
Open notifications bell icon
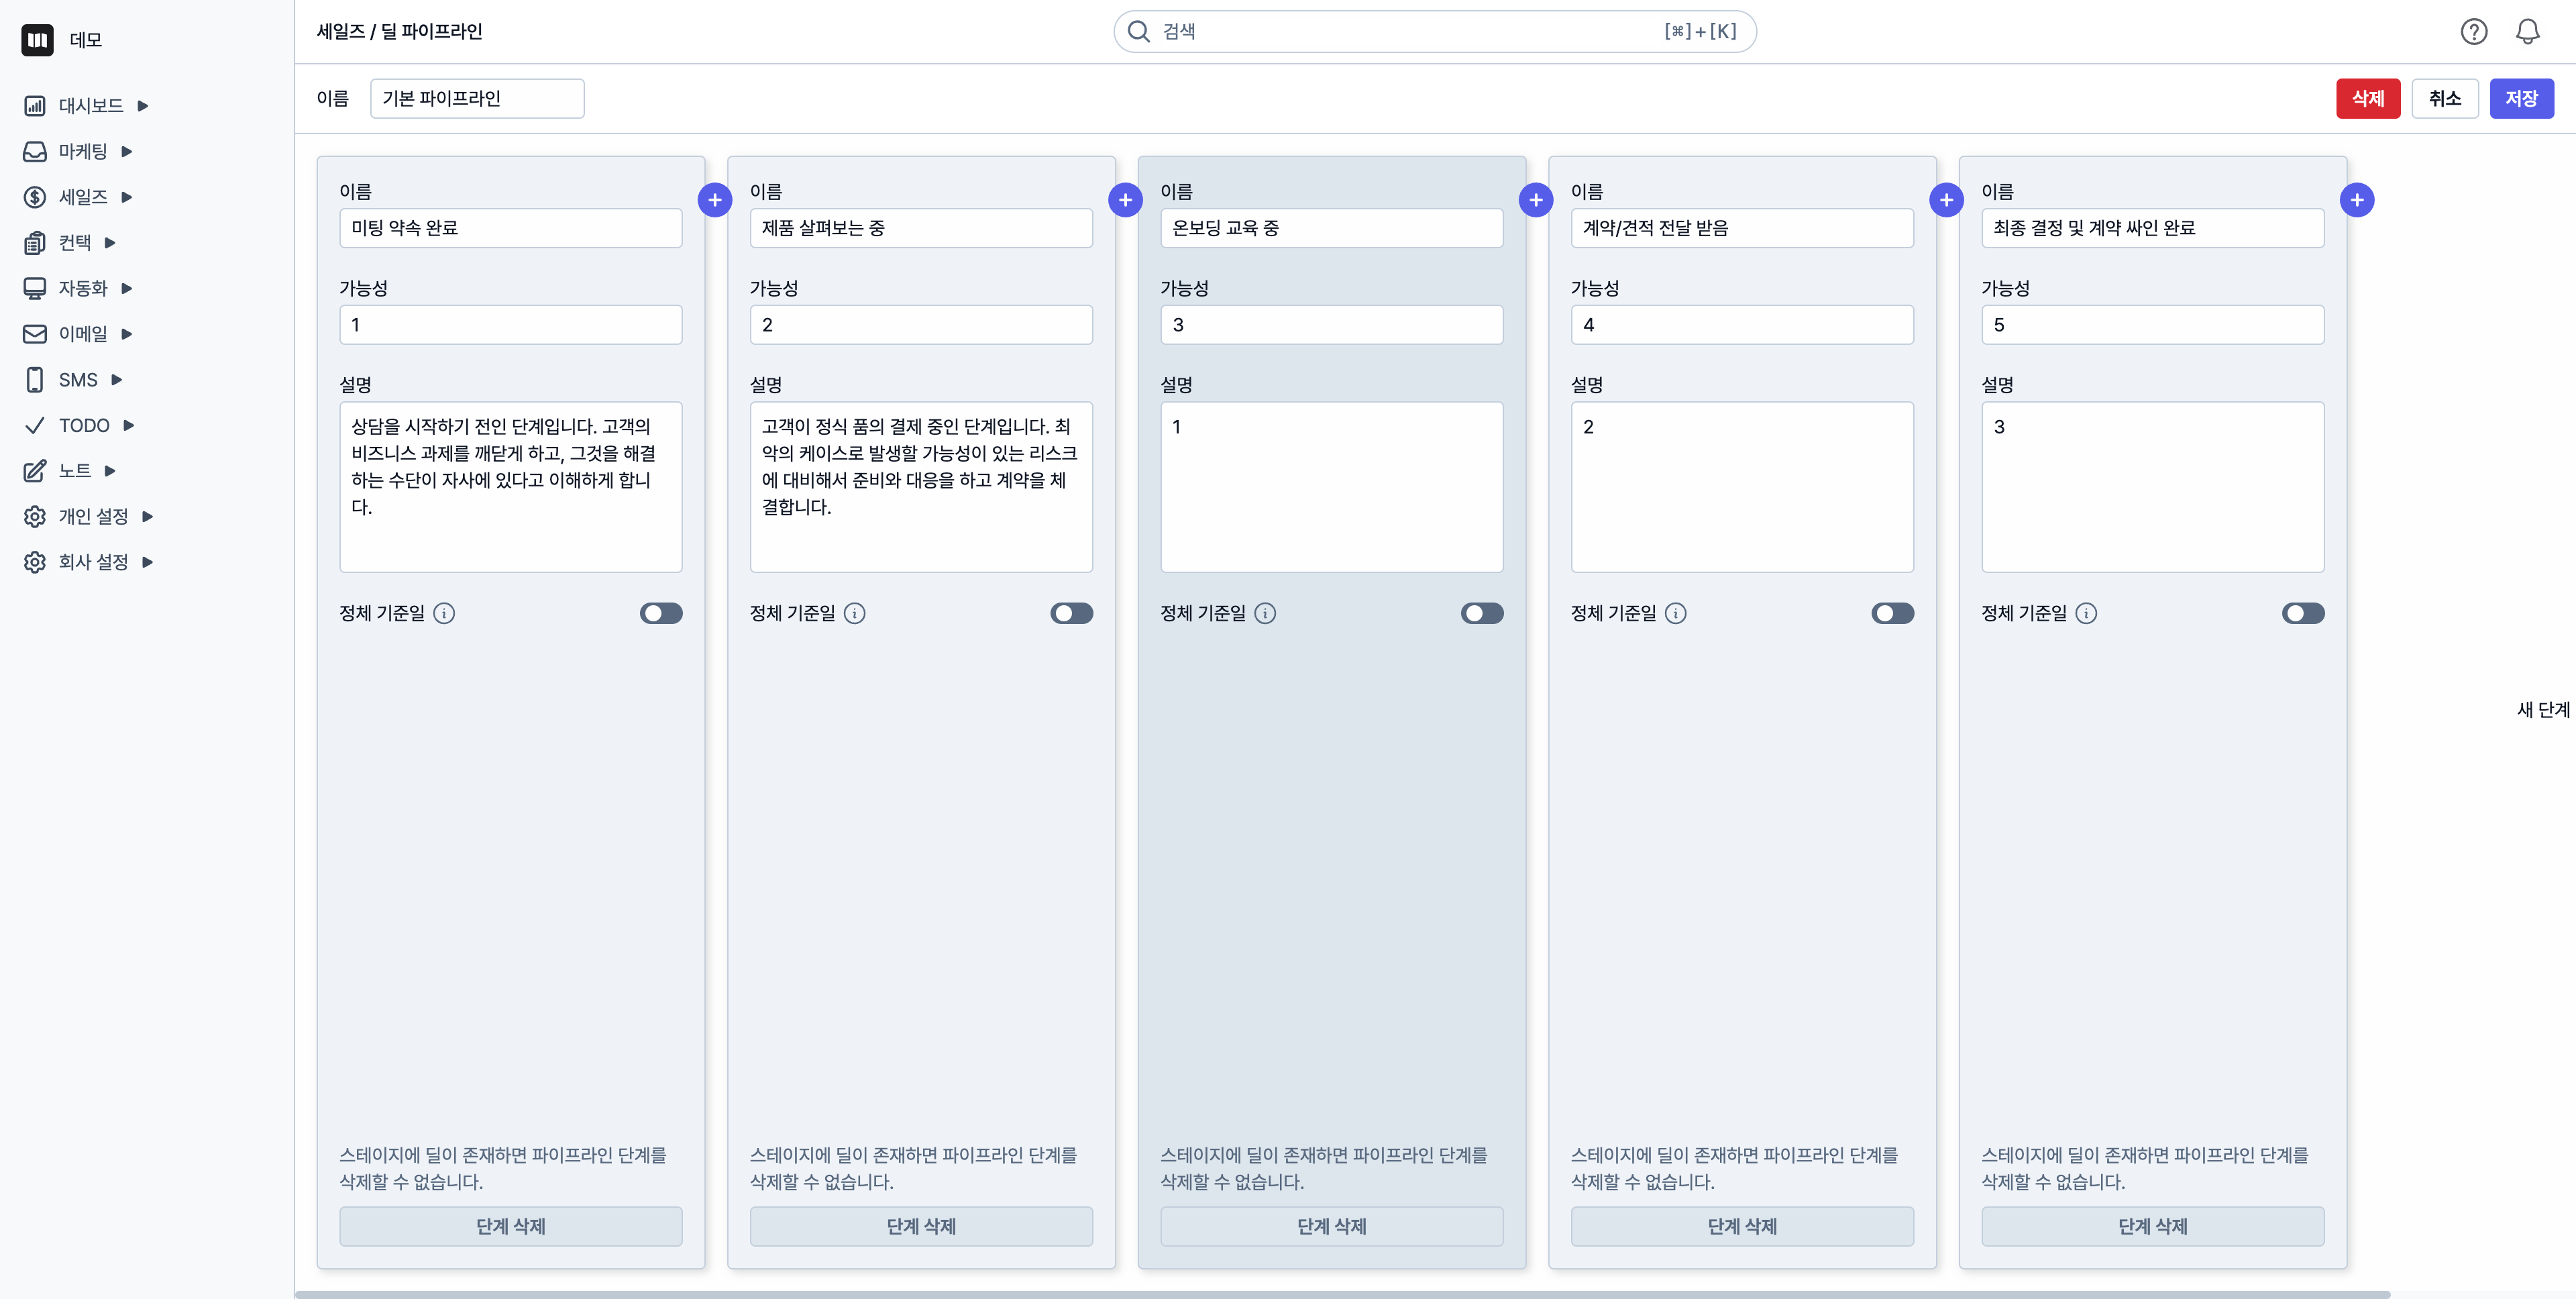click(2528, 32)
